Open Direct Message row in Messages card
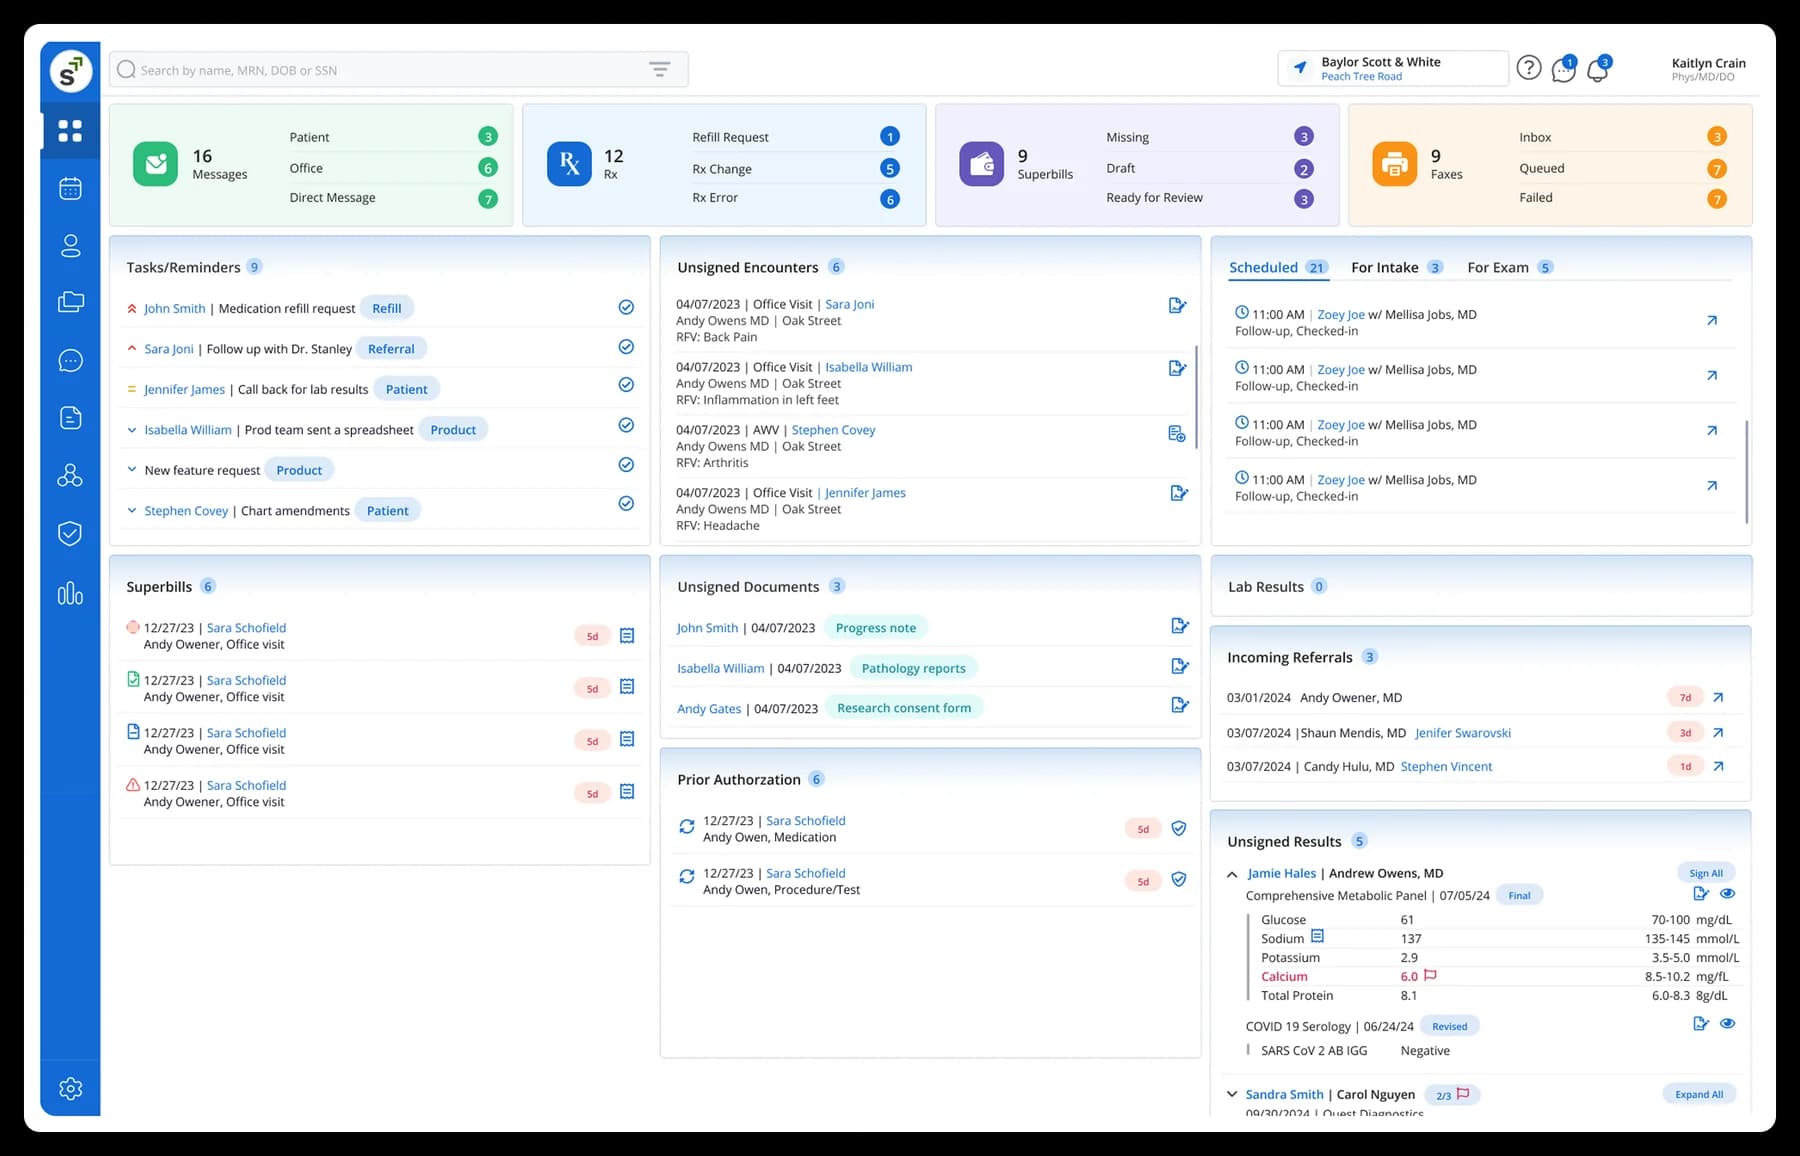Image resolution: width=1800 pixels, height=1156 pixels. point(394,198)
